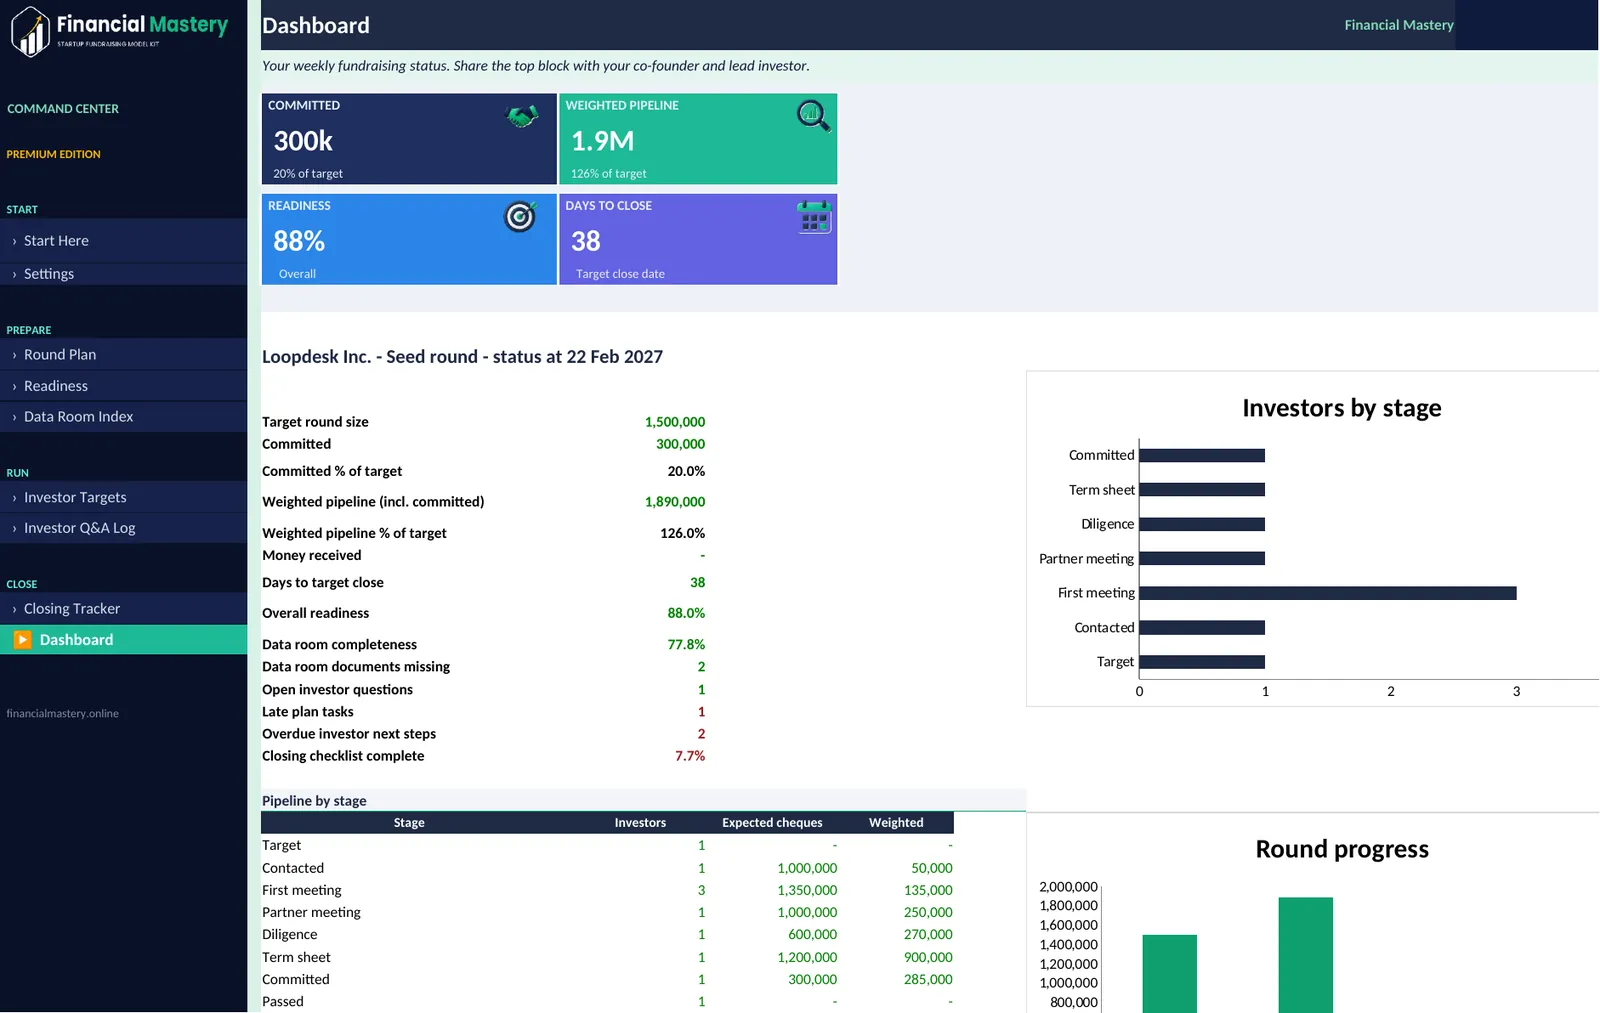Click the Weighted column header
The height and width of the screenshot is (1013, 1600).
tap(896, 823)
